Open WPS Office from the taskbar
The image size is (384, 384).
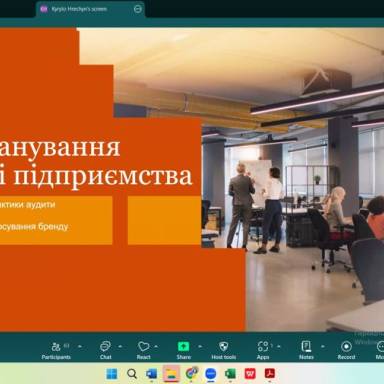tap(250, 374)
